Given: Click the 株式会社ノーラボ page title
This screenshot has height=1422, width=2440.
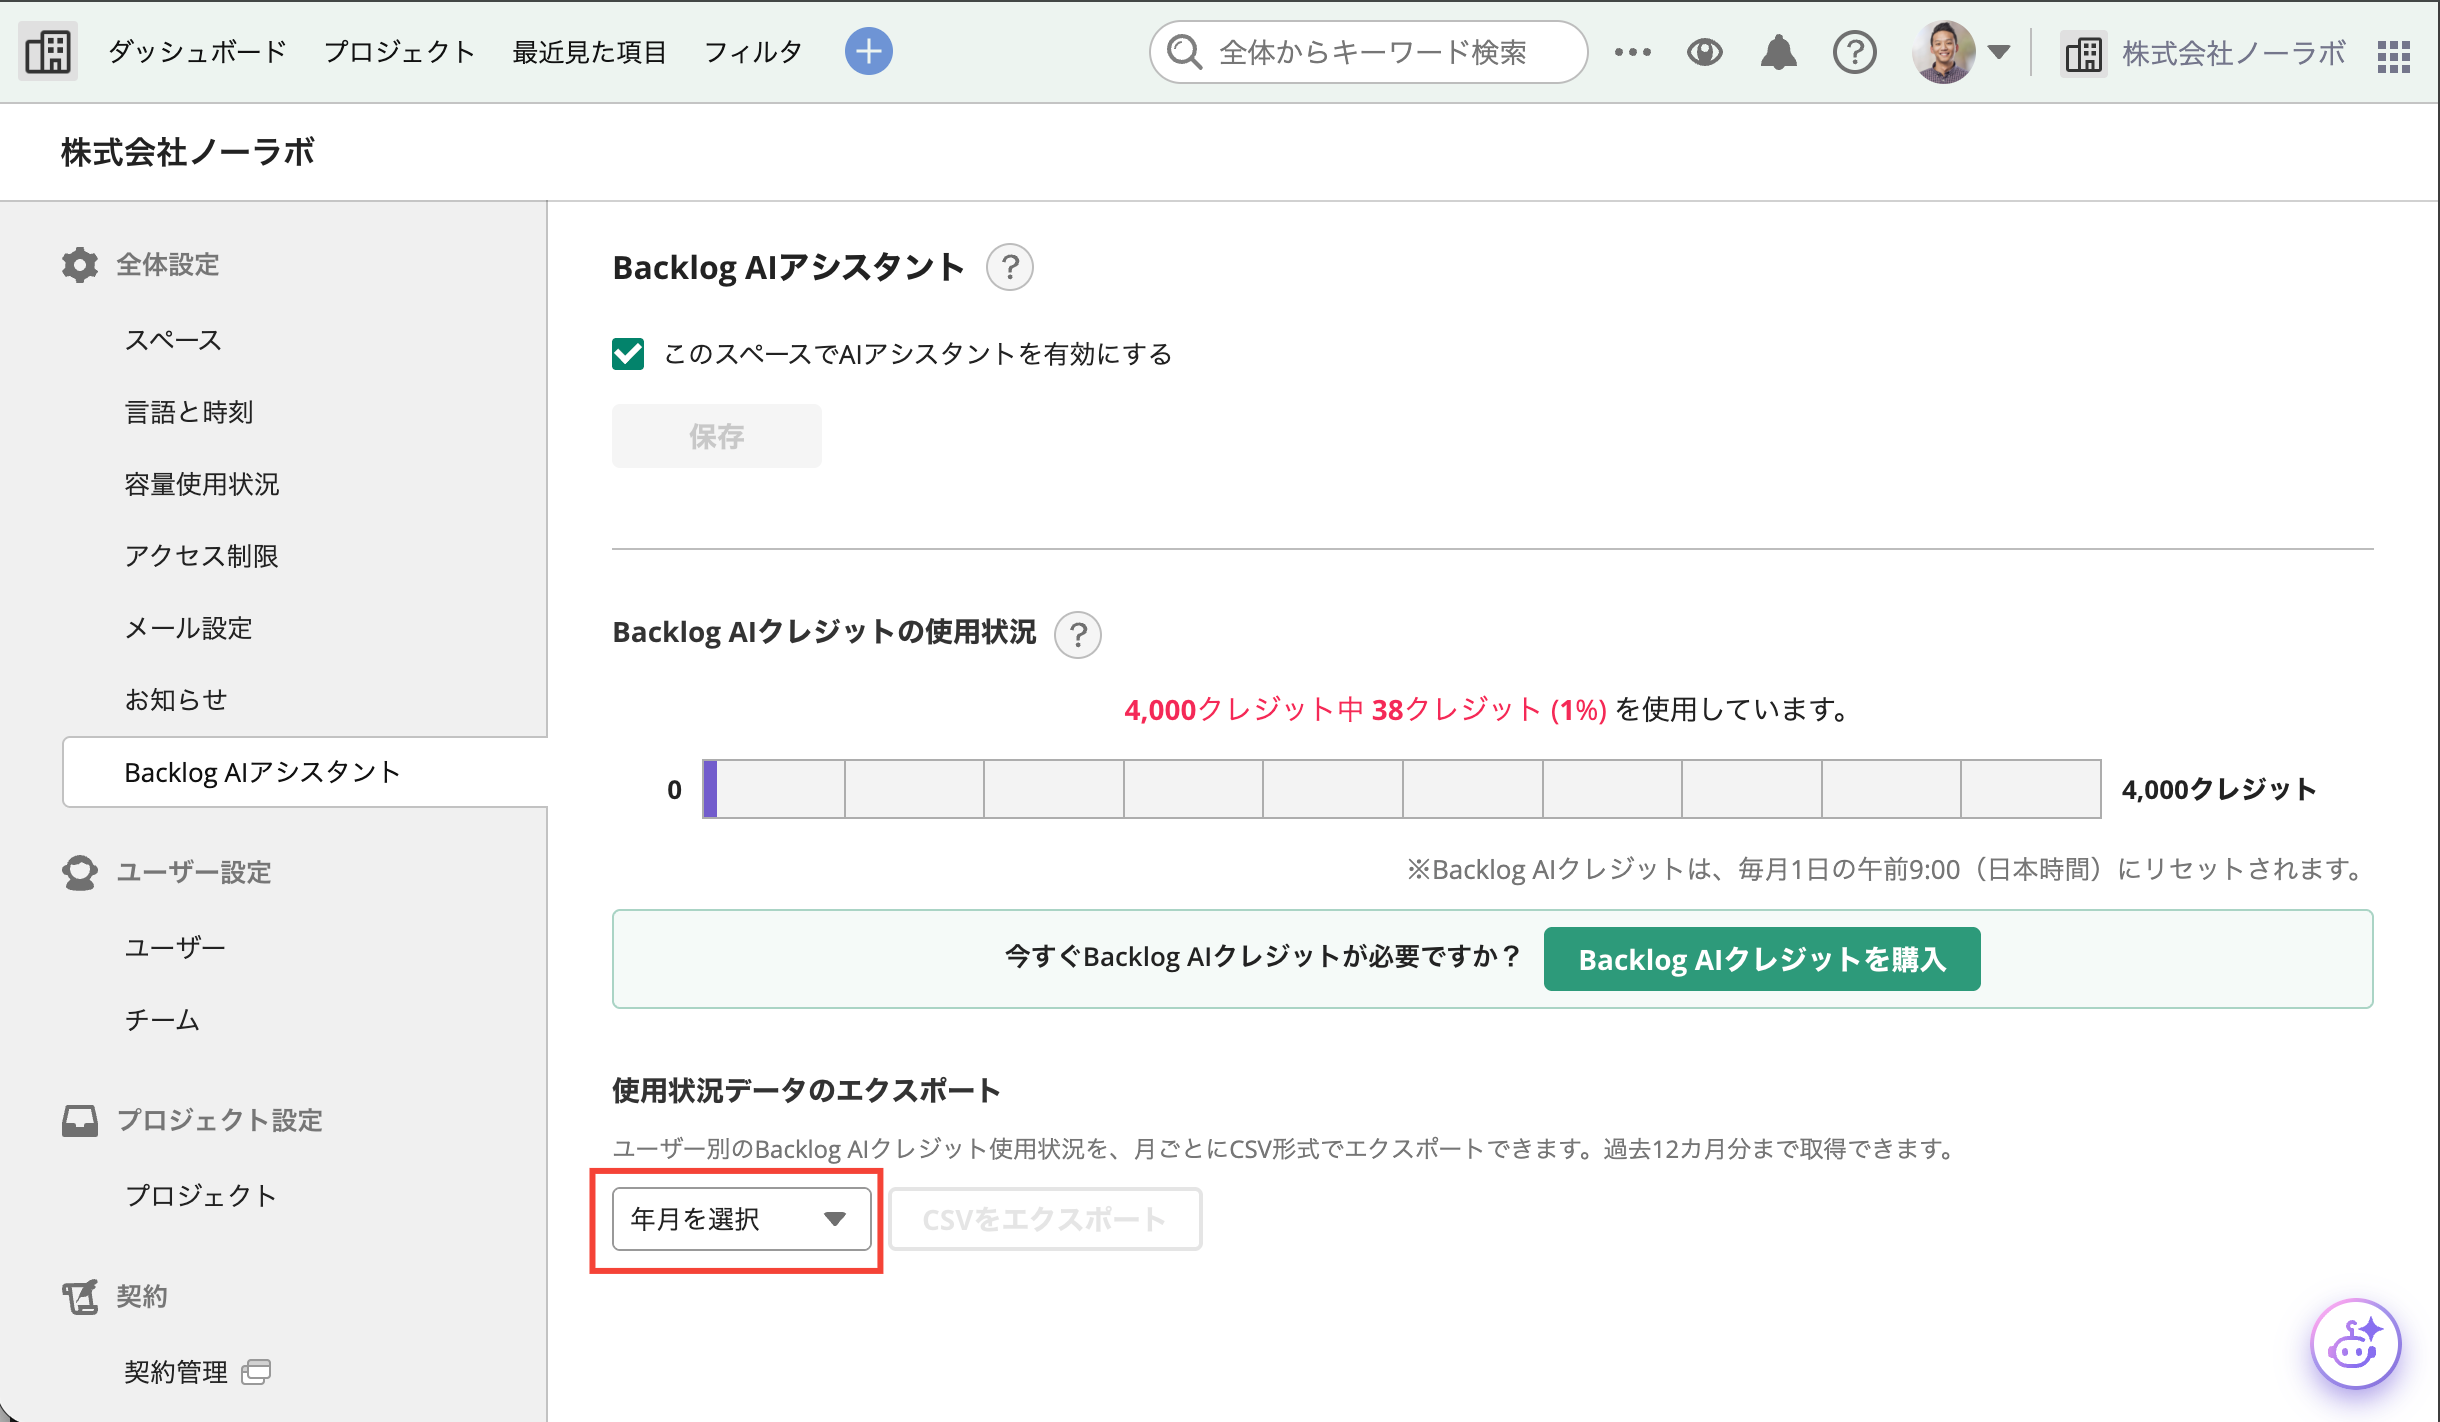Looking at the screenshot, I should point(188,152).
